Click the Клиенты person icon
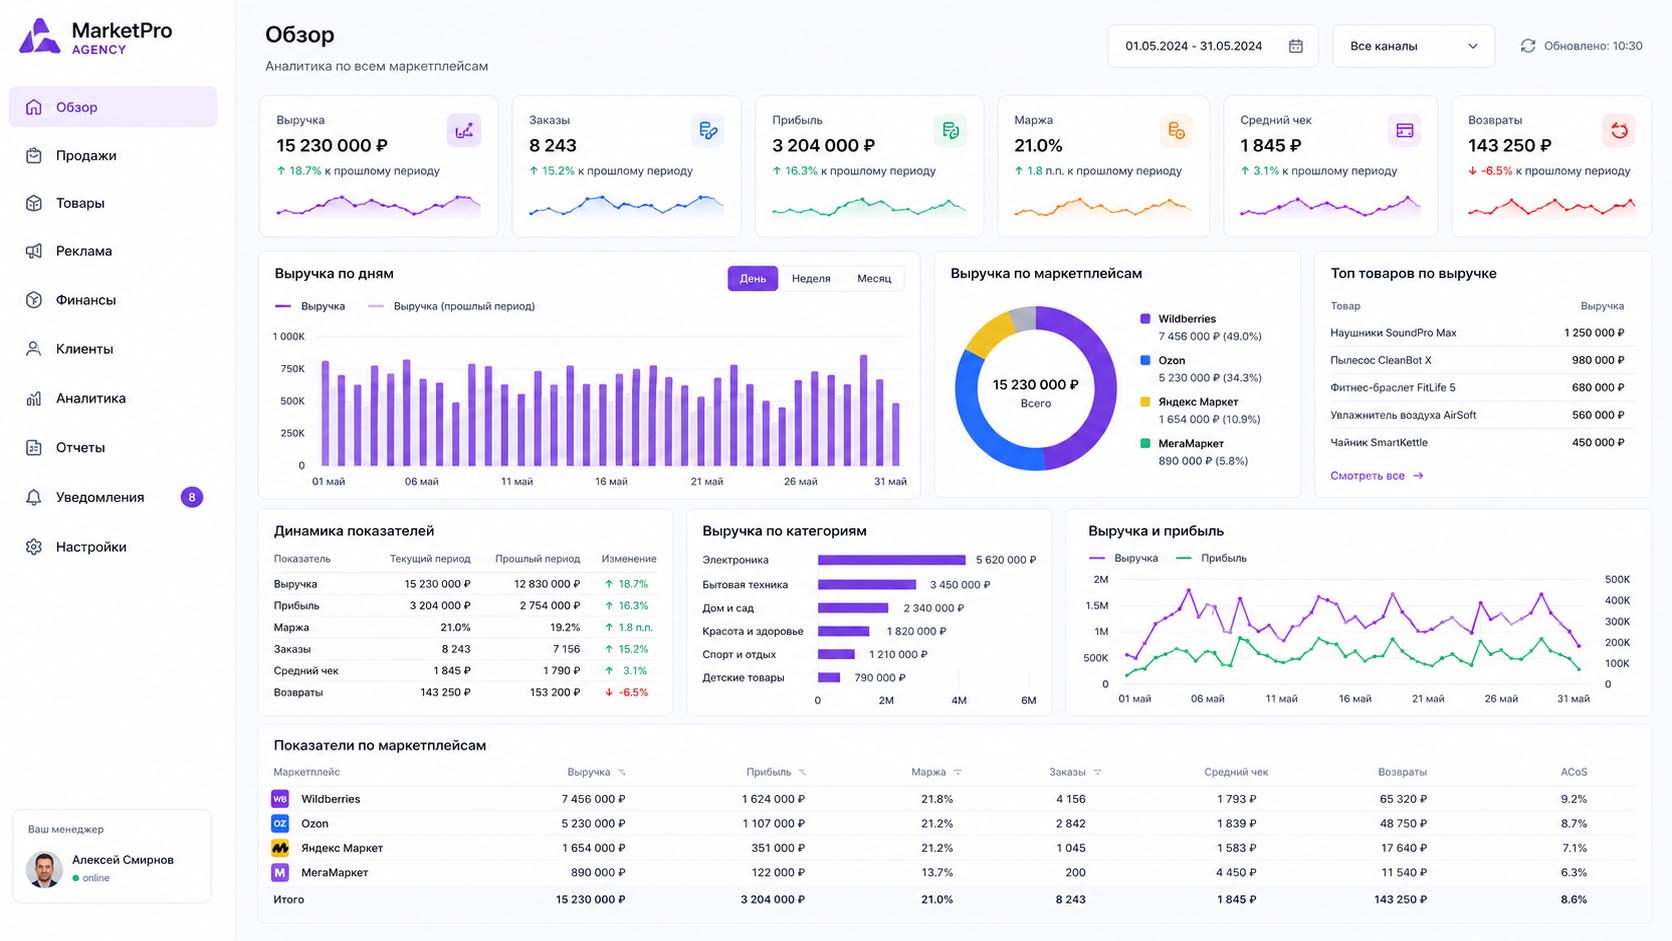 point(34,349)
